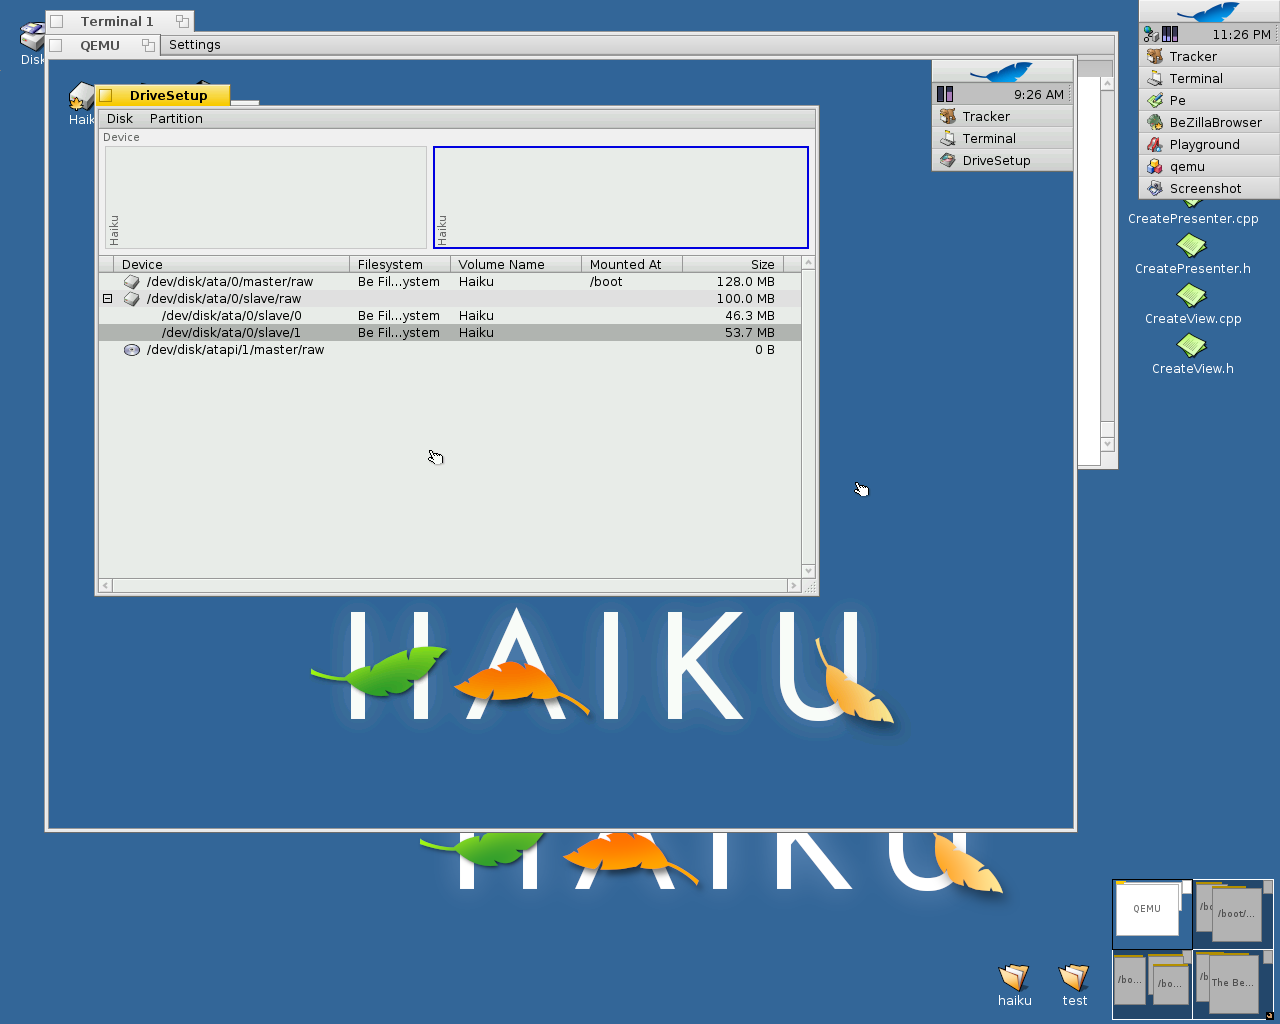Select Screenshot entry in Deskbar
Screen dimensions: 1280x1024
point(1208,189)
